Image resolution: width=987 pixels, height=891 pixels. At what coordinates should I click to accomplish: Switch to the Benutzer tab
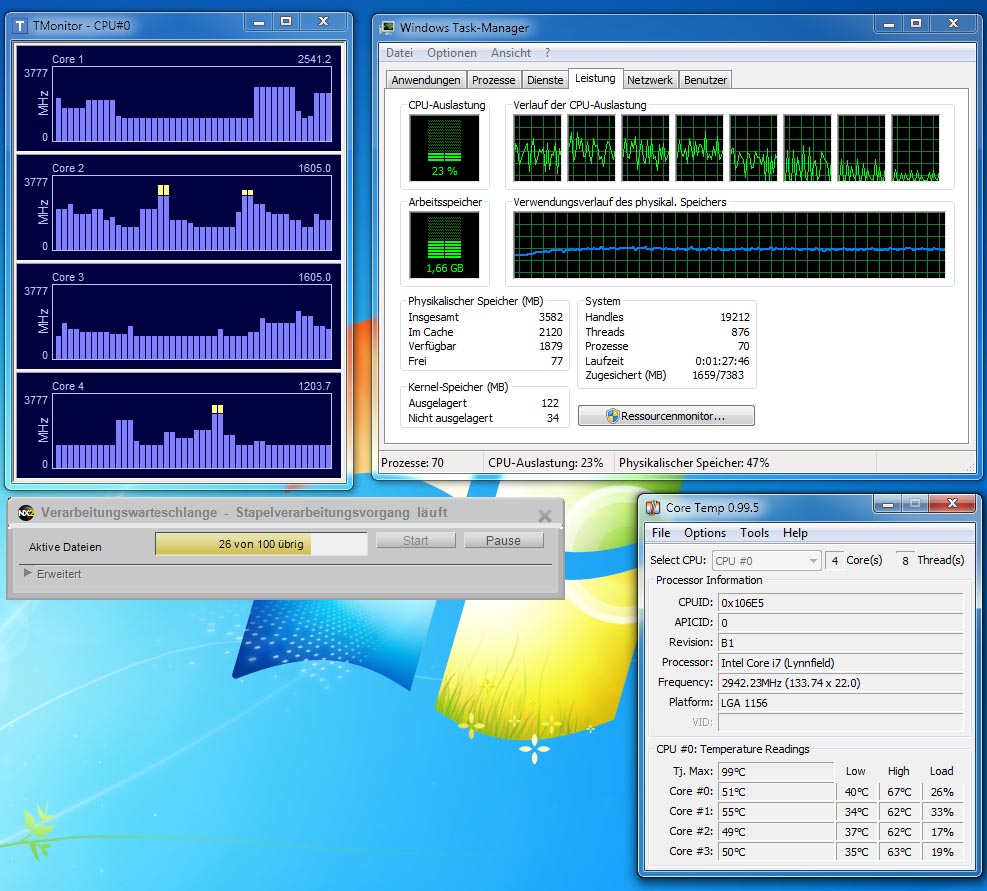[705, 80]
